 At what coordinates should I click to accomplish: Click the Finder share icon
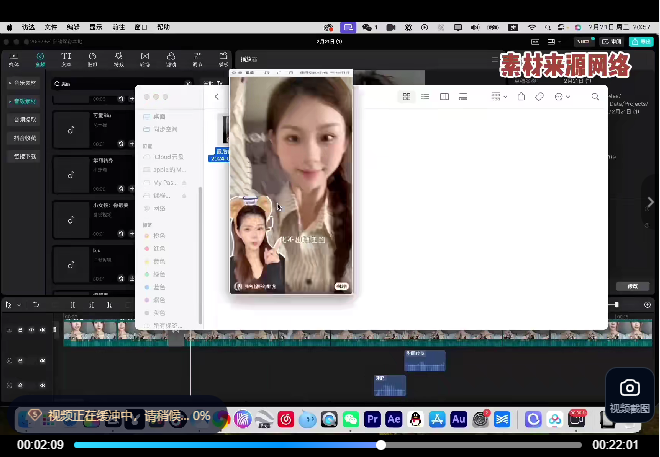coord(521,97)
